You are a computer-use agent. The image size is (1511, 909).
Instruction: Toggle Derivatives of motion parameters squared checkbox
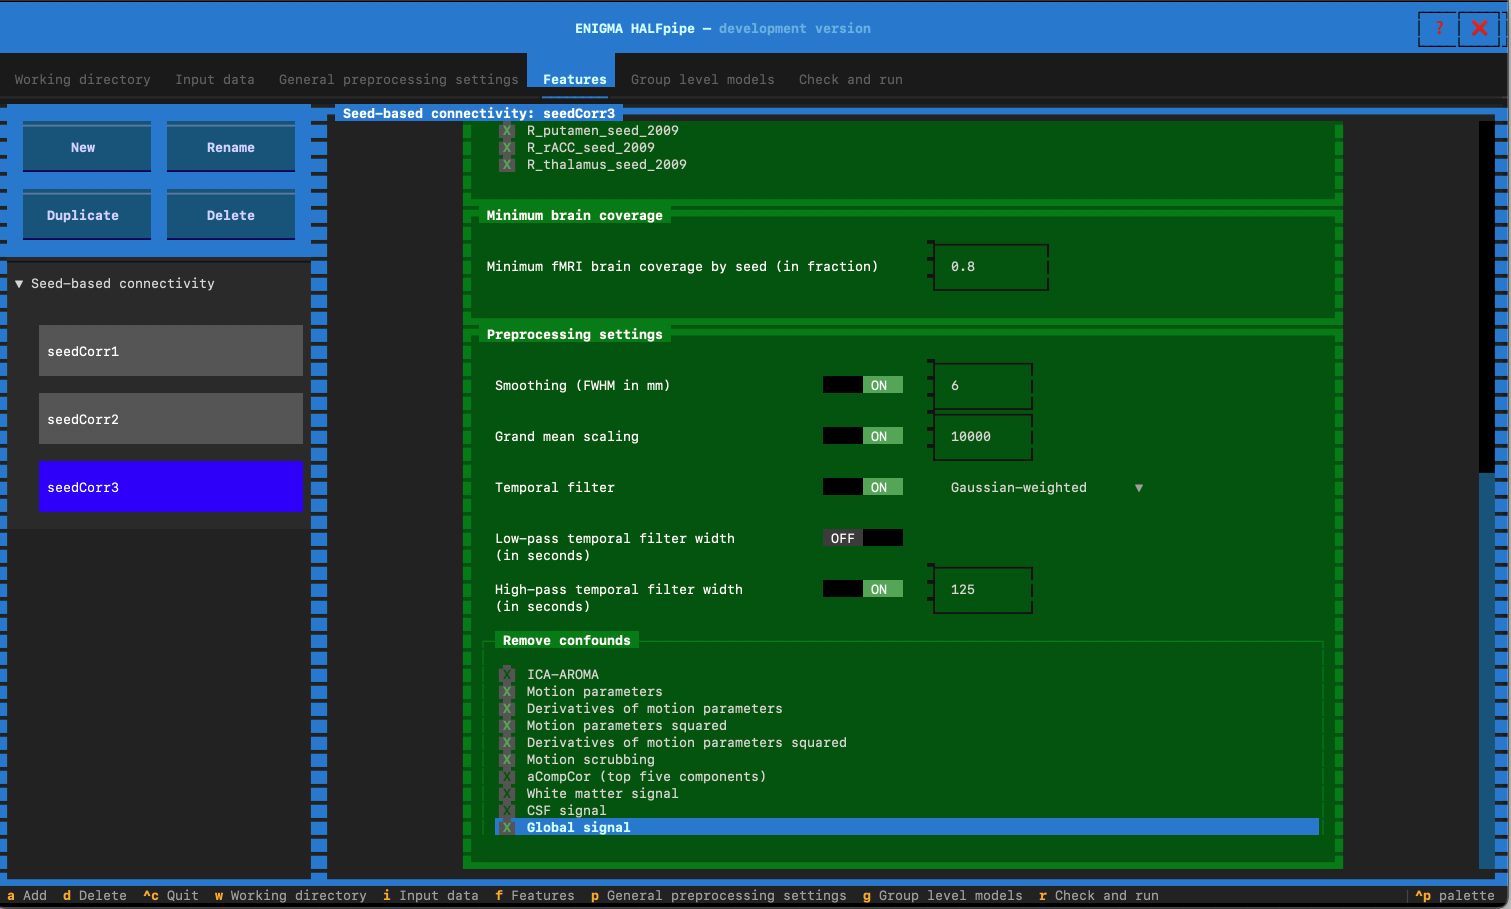point(507,743)
